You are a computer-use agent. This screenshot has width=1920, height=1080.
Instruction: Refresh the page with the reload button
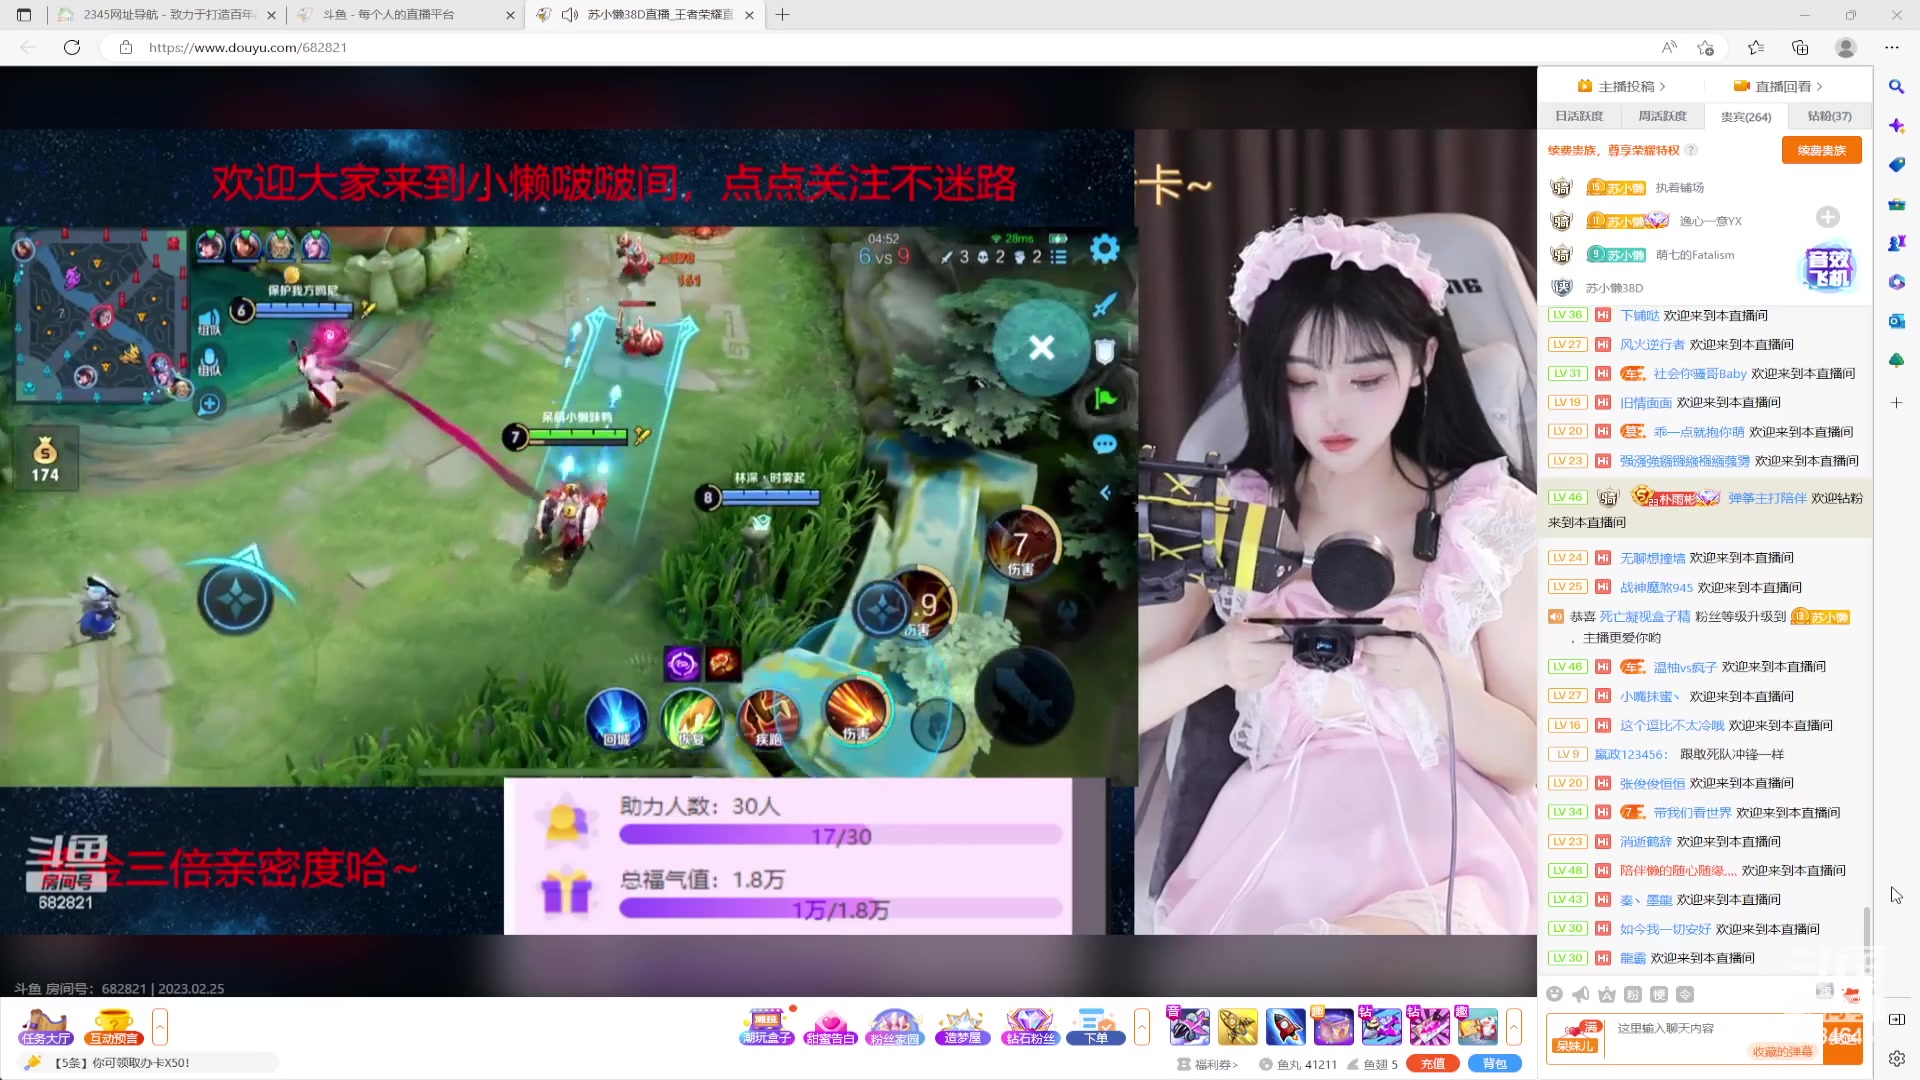pos(72,47)
